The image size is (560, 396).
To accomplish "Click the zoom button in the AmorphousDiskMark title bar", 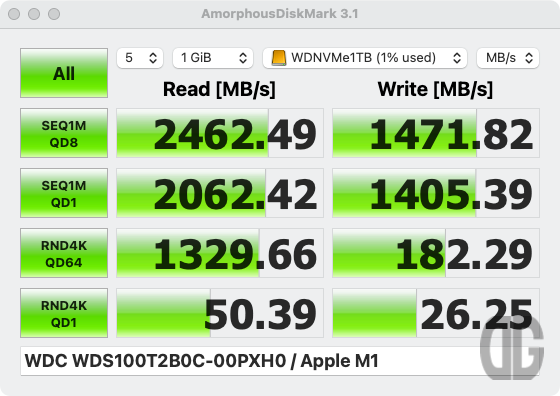I will click(x=54, y=14).
